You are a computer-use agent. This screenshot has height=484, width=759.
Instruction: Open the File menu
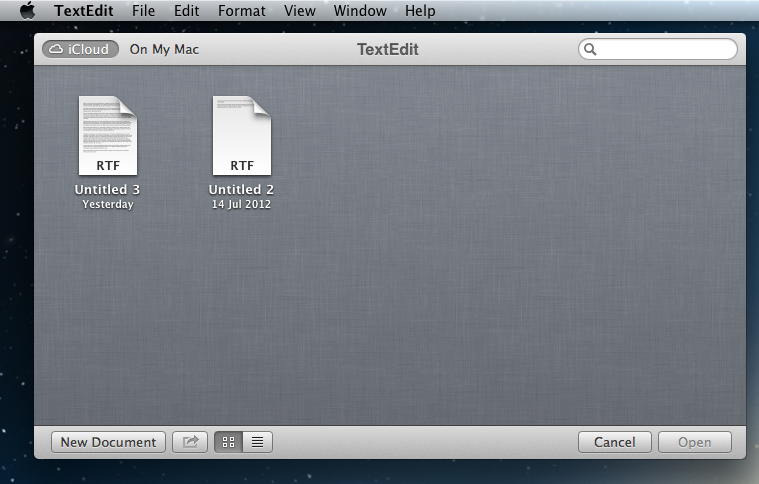pyautogui.click(x=143, y=11)
